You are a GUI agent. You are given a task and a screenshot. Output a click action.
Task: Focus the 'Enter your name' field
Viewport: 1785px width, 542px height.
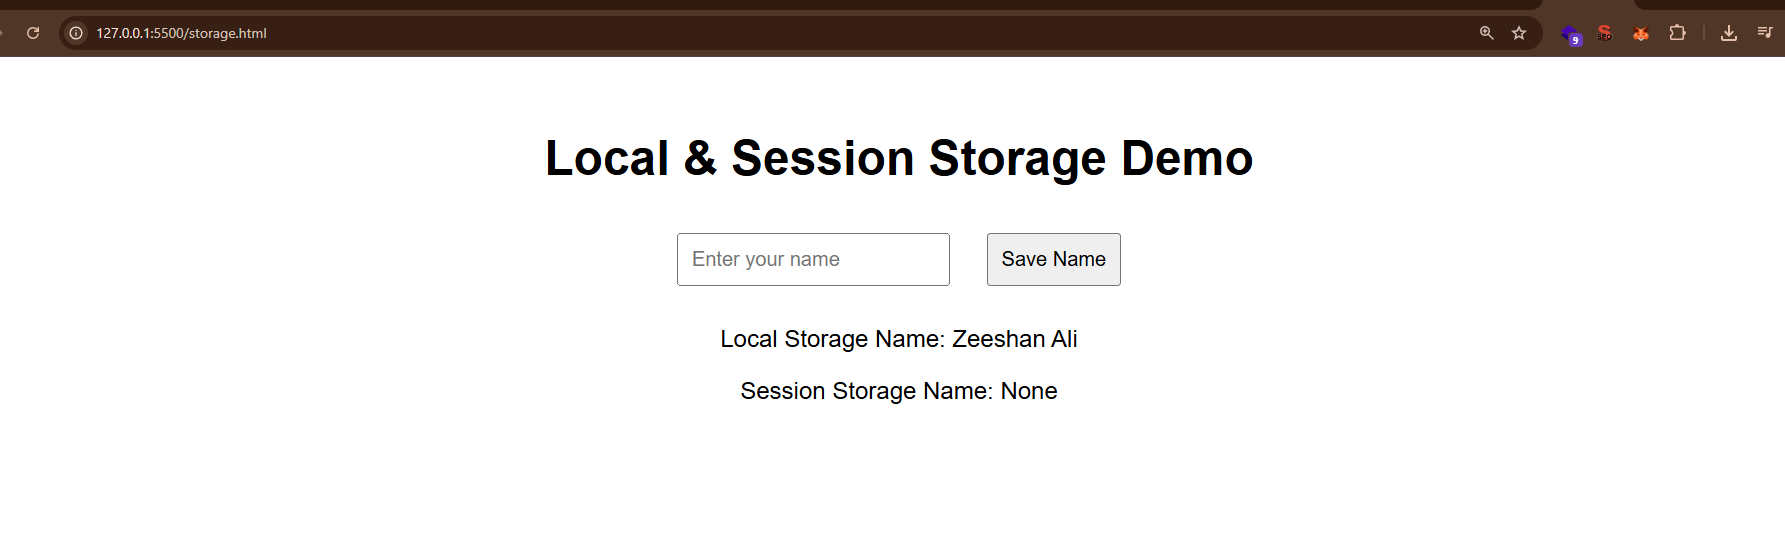(x=813, y=259)
